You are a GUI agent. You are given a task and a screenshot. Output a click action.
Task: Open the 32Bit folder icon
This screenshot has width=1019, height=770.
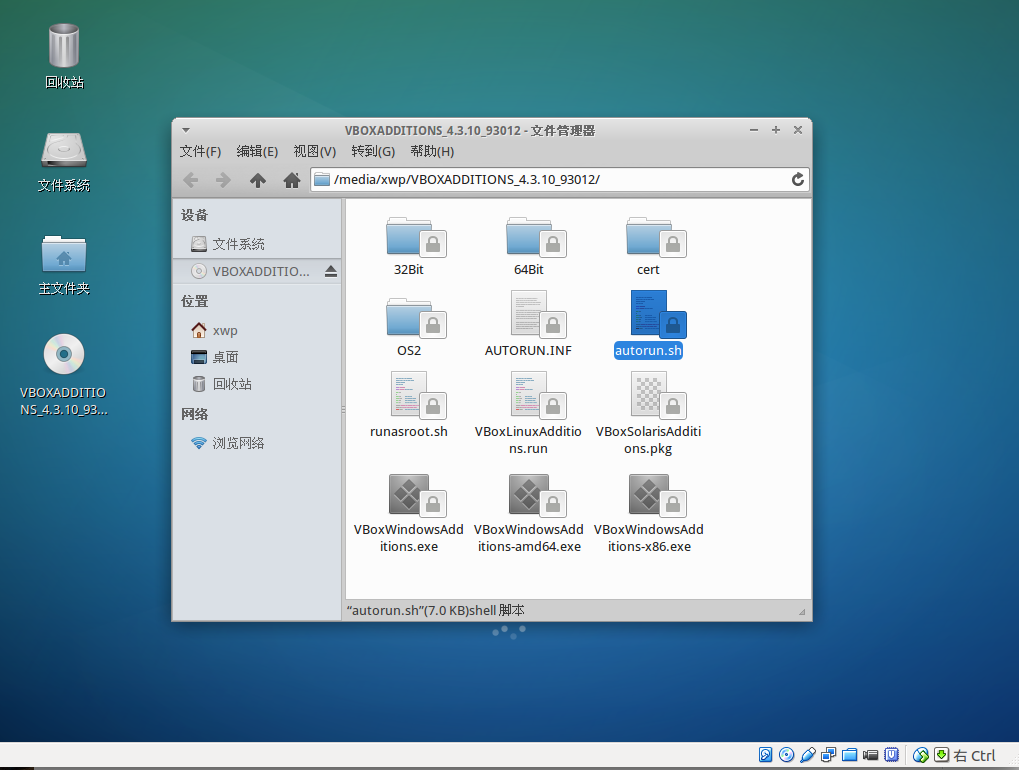point(415,237)
